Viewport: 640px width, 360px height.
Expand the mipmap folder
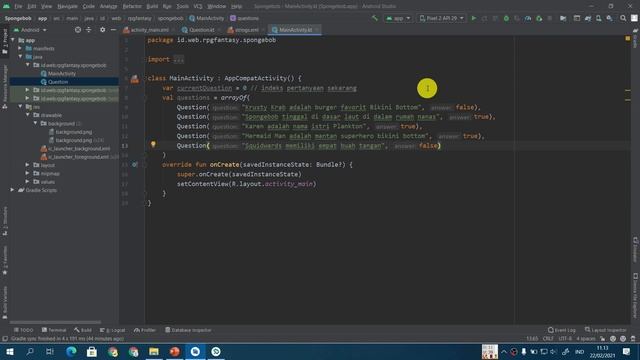coord(27,173)
